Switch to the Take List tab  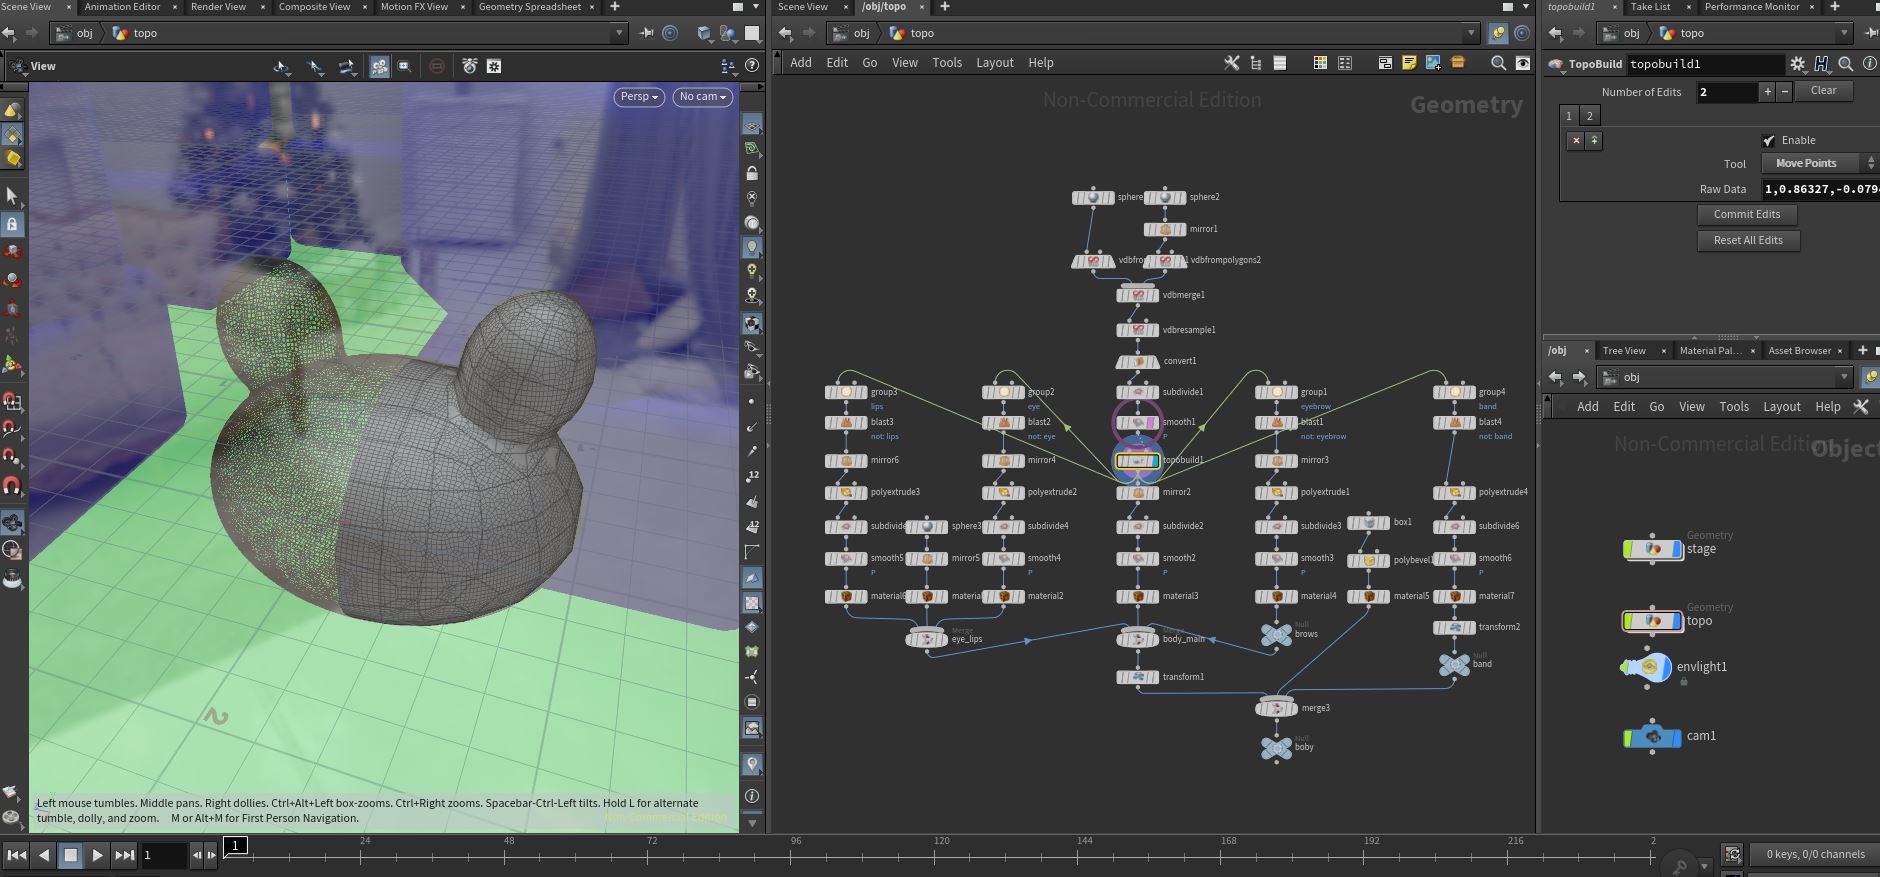(1650, 7)
